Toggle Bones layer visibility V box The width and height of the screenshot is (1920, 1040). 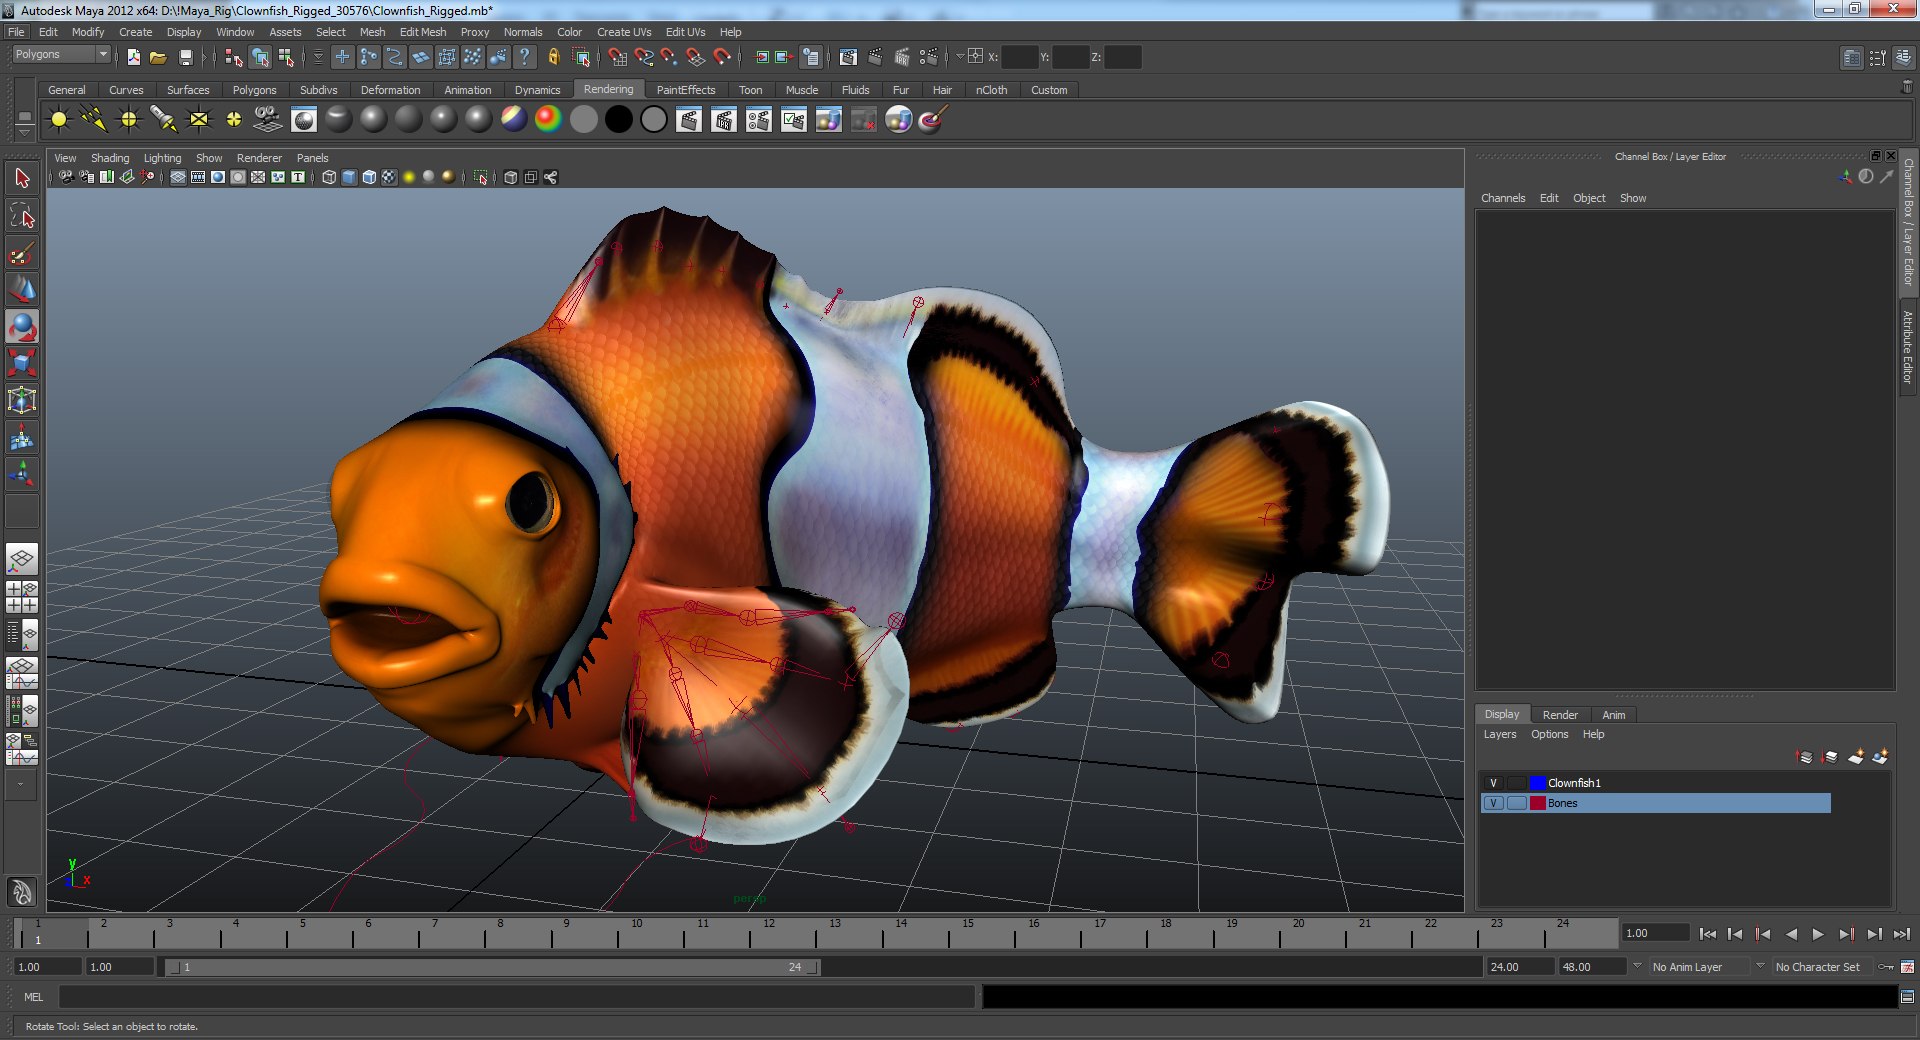(1493, 803)
